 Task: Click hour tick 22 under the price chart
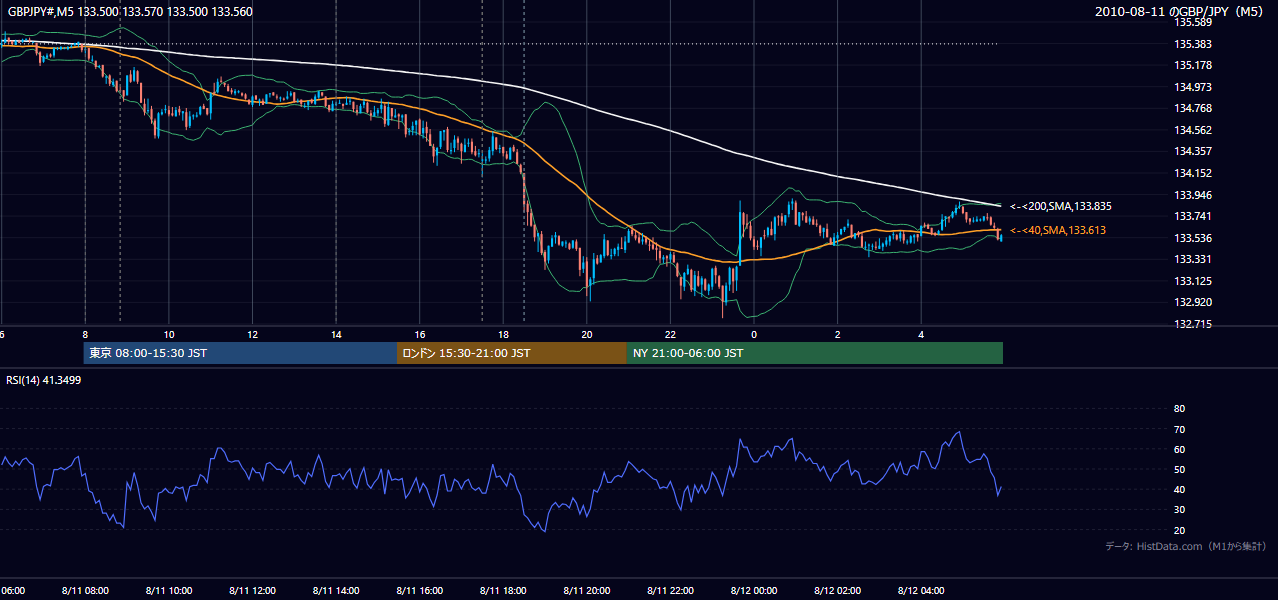pos(670,335)
